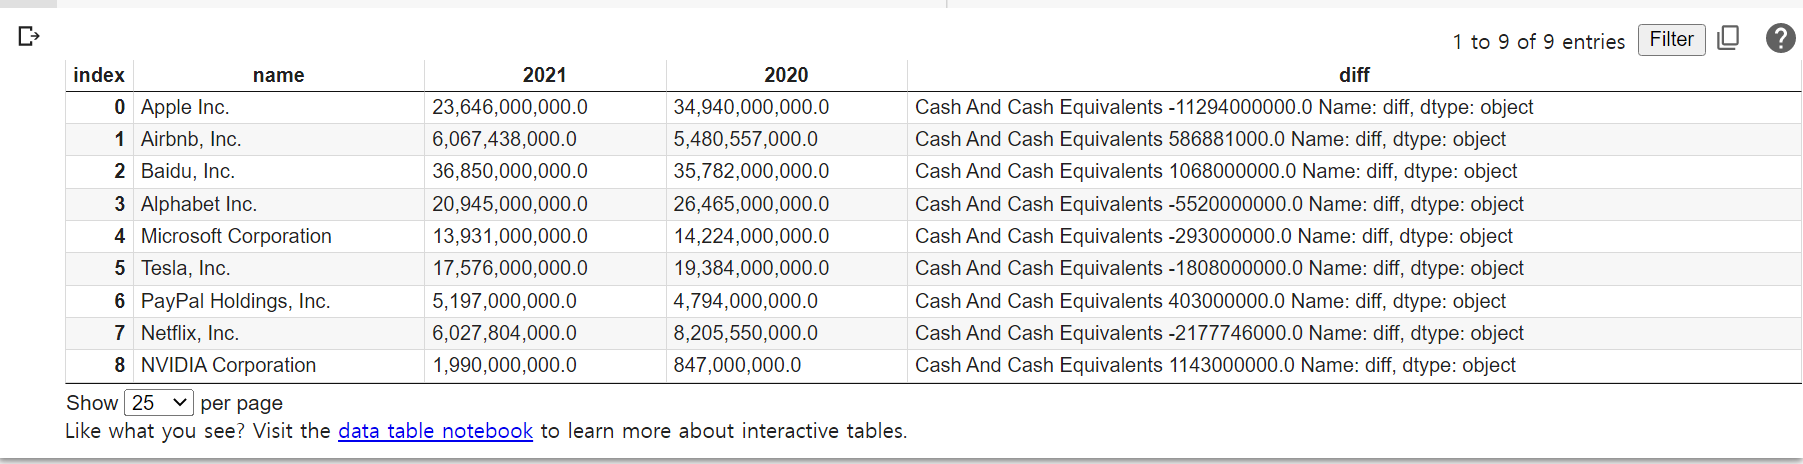This screenshot has height=464, width=1803.
Task: Select Tesla, Inc. 2021 value 17,576,000,000.0
Action: point(545,268)
